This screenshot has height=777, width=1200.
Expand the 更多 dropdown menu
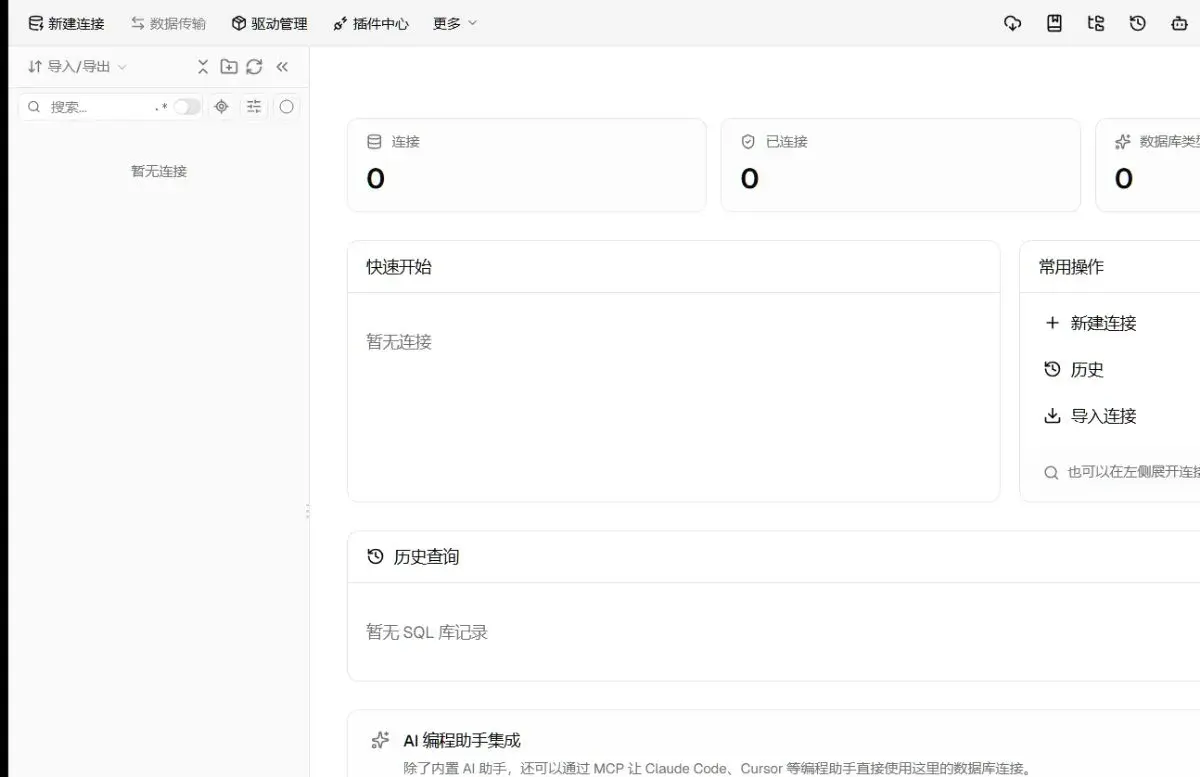tap(455, 23)
